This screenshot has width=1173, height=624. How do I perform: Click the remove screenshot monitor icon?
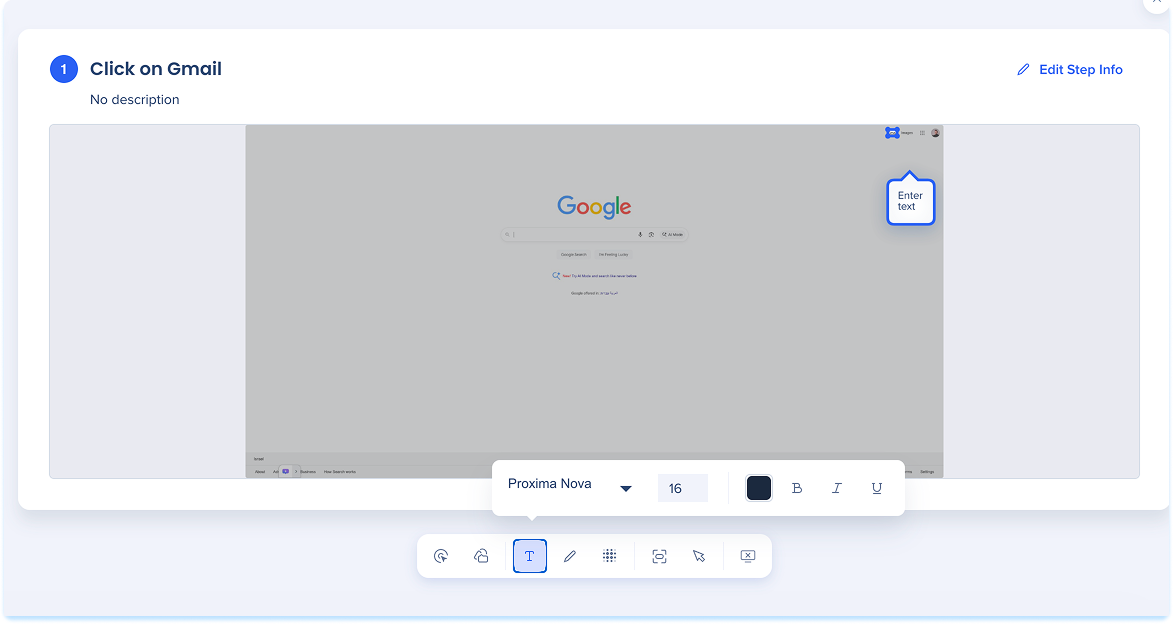tap(747, 556)
